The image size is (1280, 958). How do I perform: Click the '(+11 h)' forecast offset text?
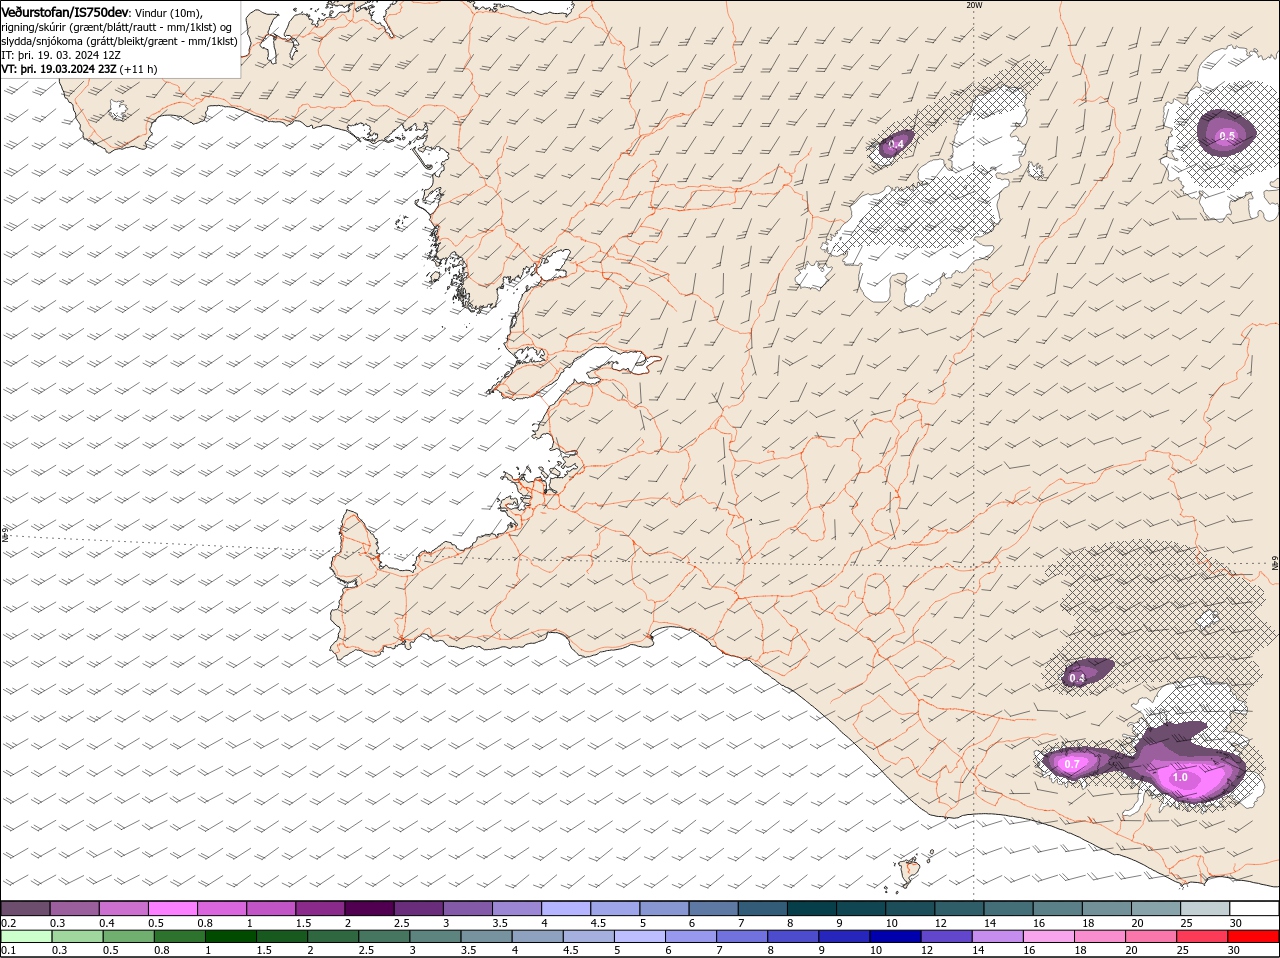tap(138, 69)
